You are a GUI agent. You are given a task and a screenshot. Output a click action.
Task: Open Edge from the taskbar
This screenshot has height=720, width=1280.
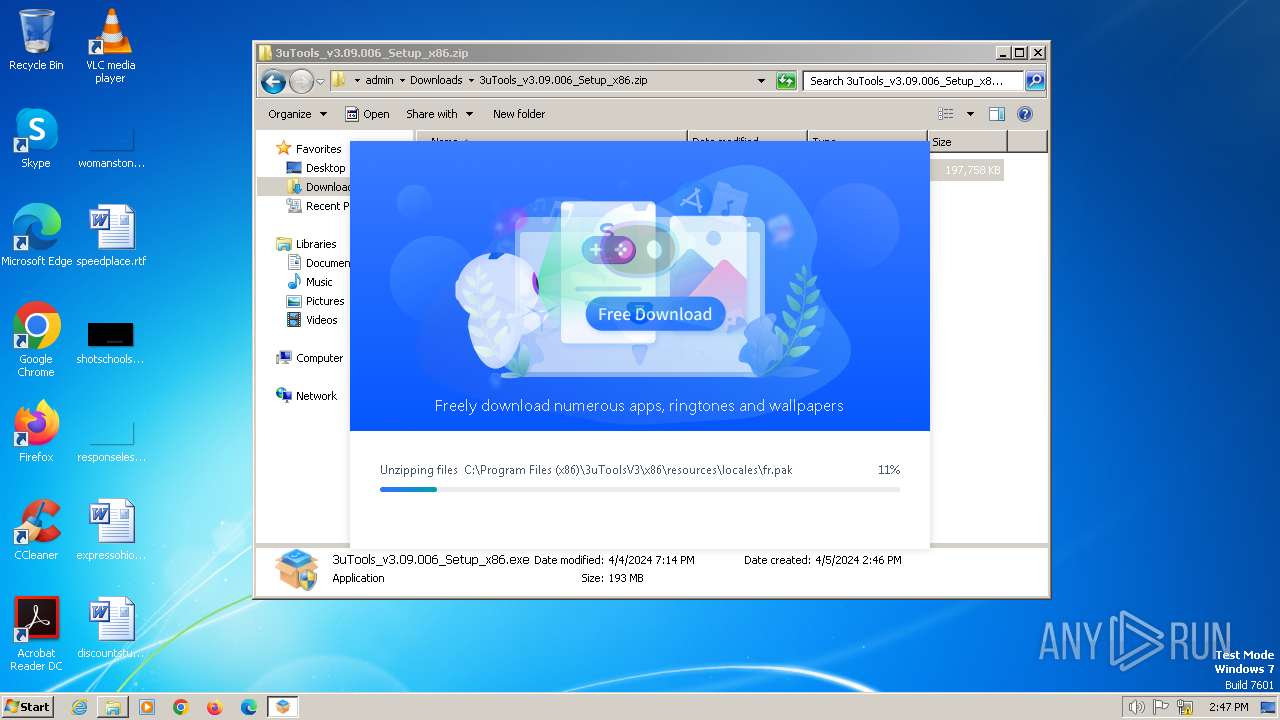(249, 707)
